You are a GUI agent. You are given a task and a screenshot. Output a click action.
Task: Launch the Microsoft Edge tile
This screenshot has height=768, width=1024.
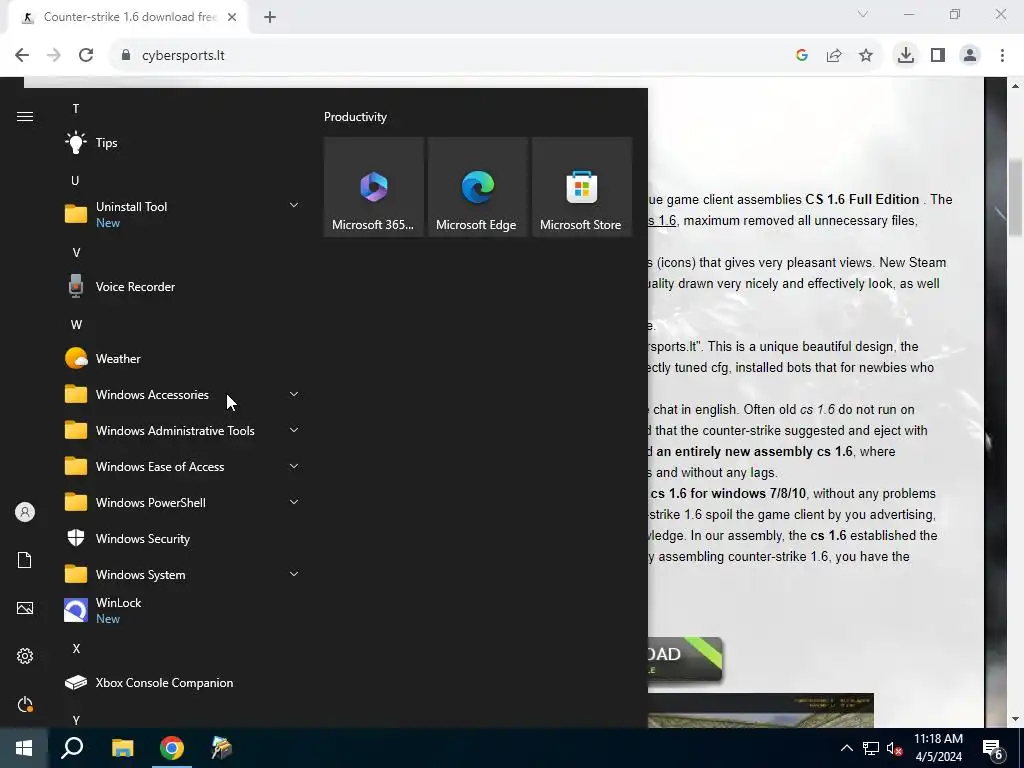pos(477,187)
